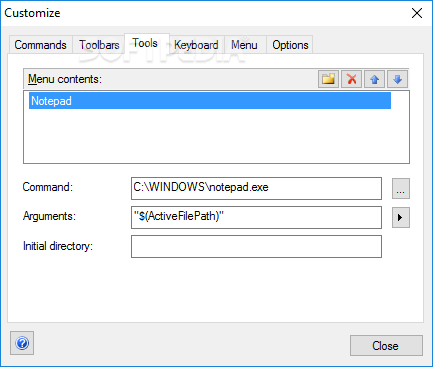Click the empty Initial directory field
Screen dimensions: 433x367
256,246
